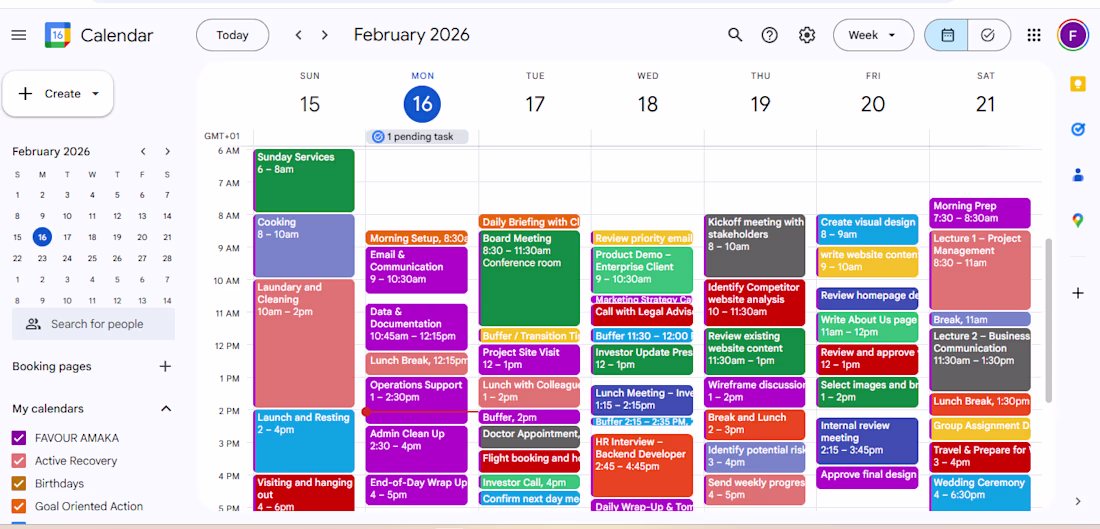Open HR Interview Backend Developer event
The image size is (1100, 529).
click(643, 465)
